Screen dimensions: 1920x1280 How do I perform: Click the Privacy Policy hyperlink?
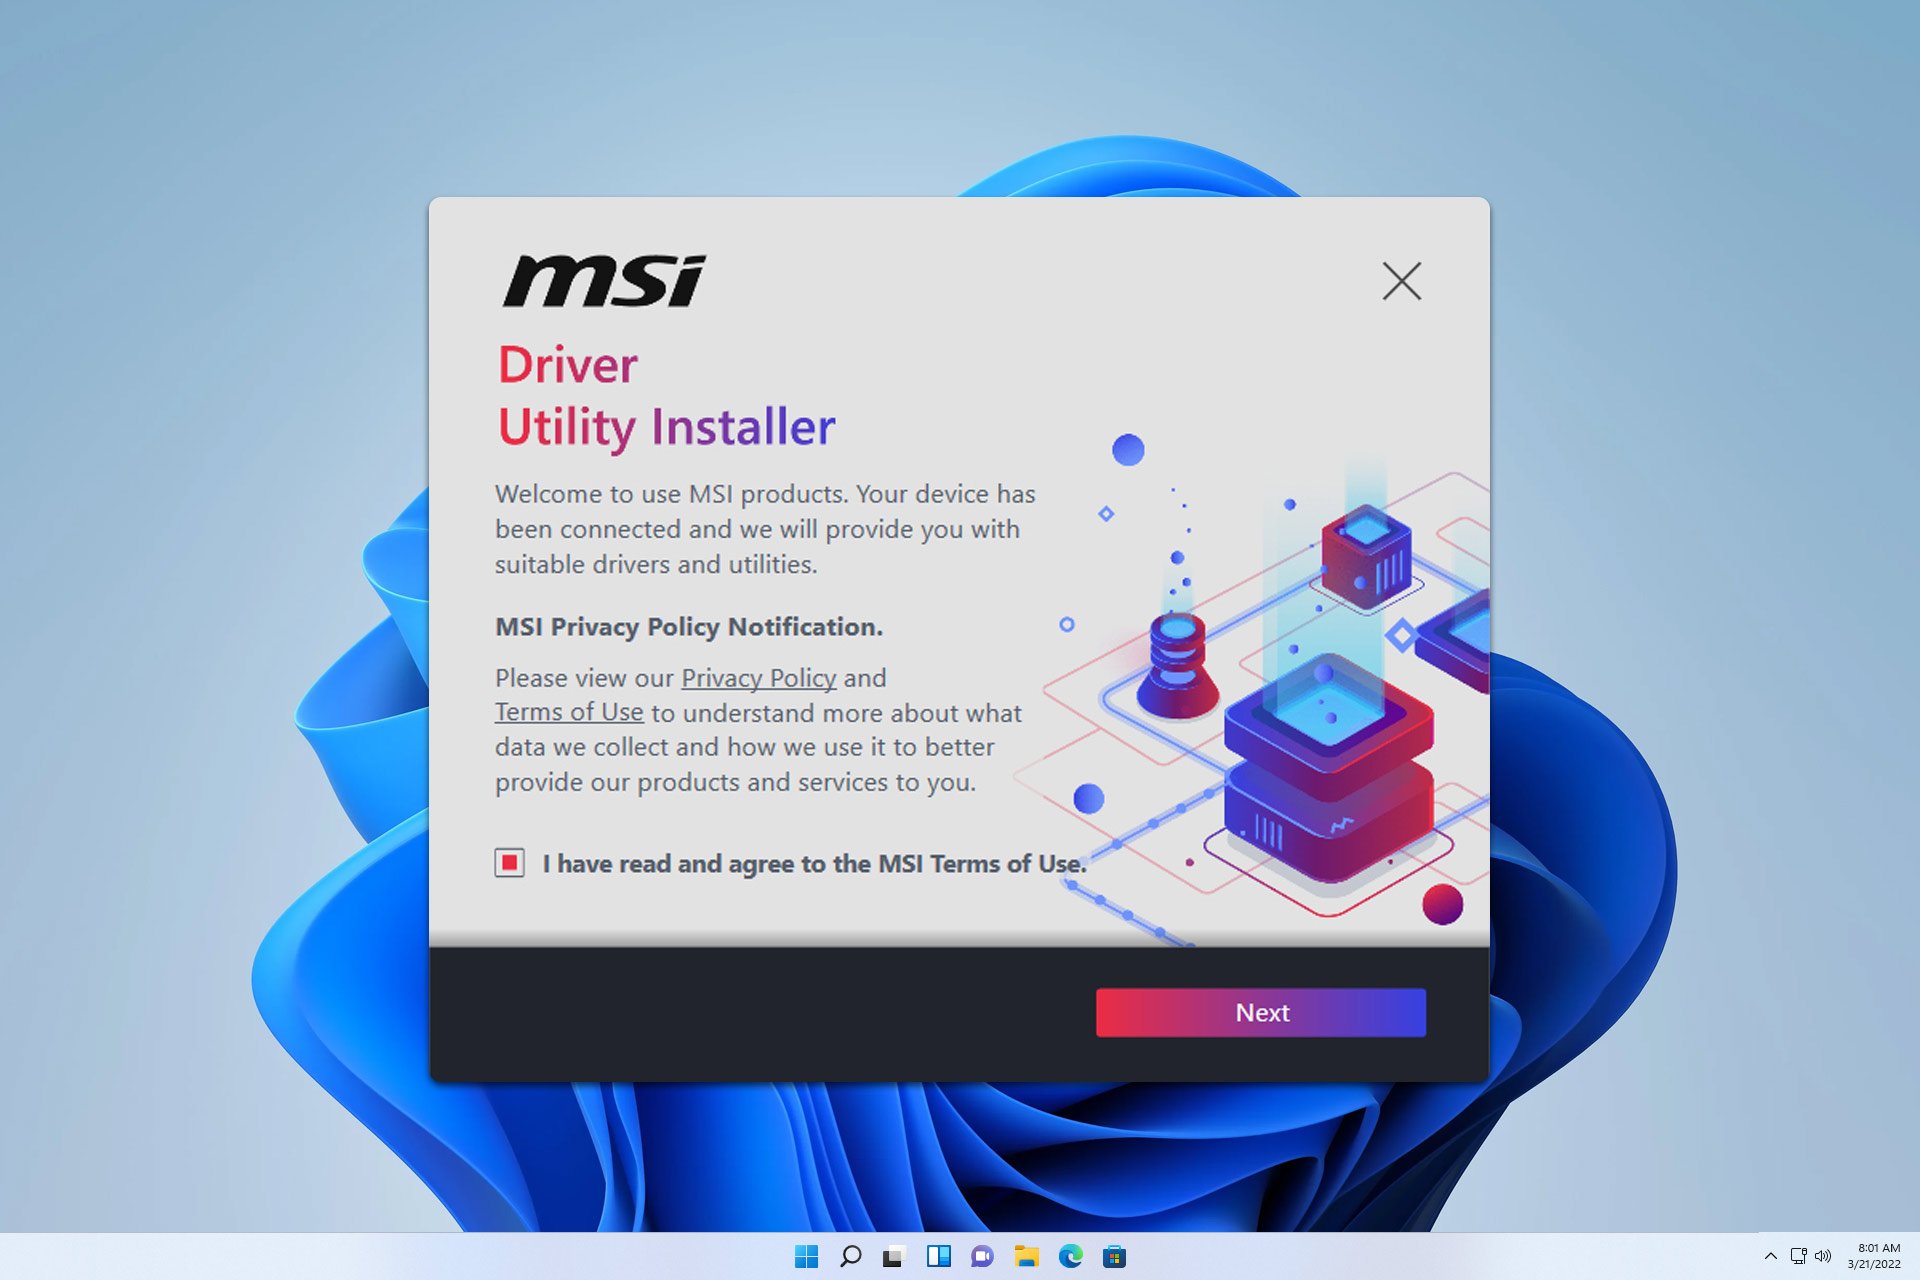coord(759,677)
